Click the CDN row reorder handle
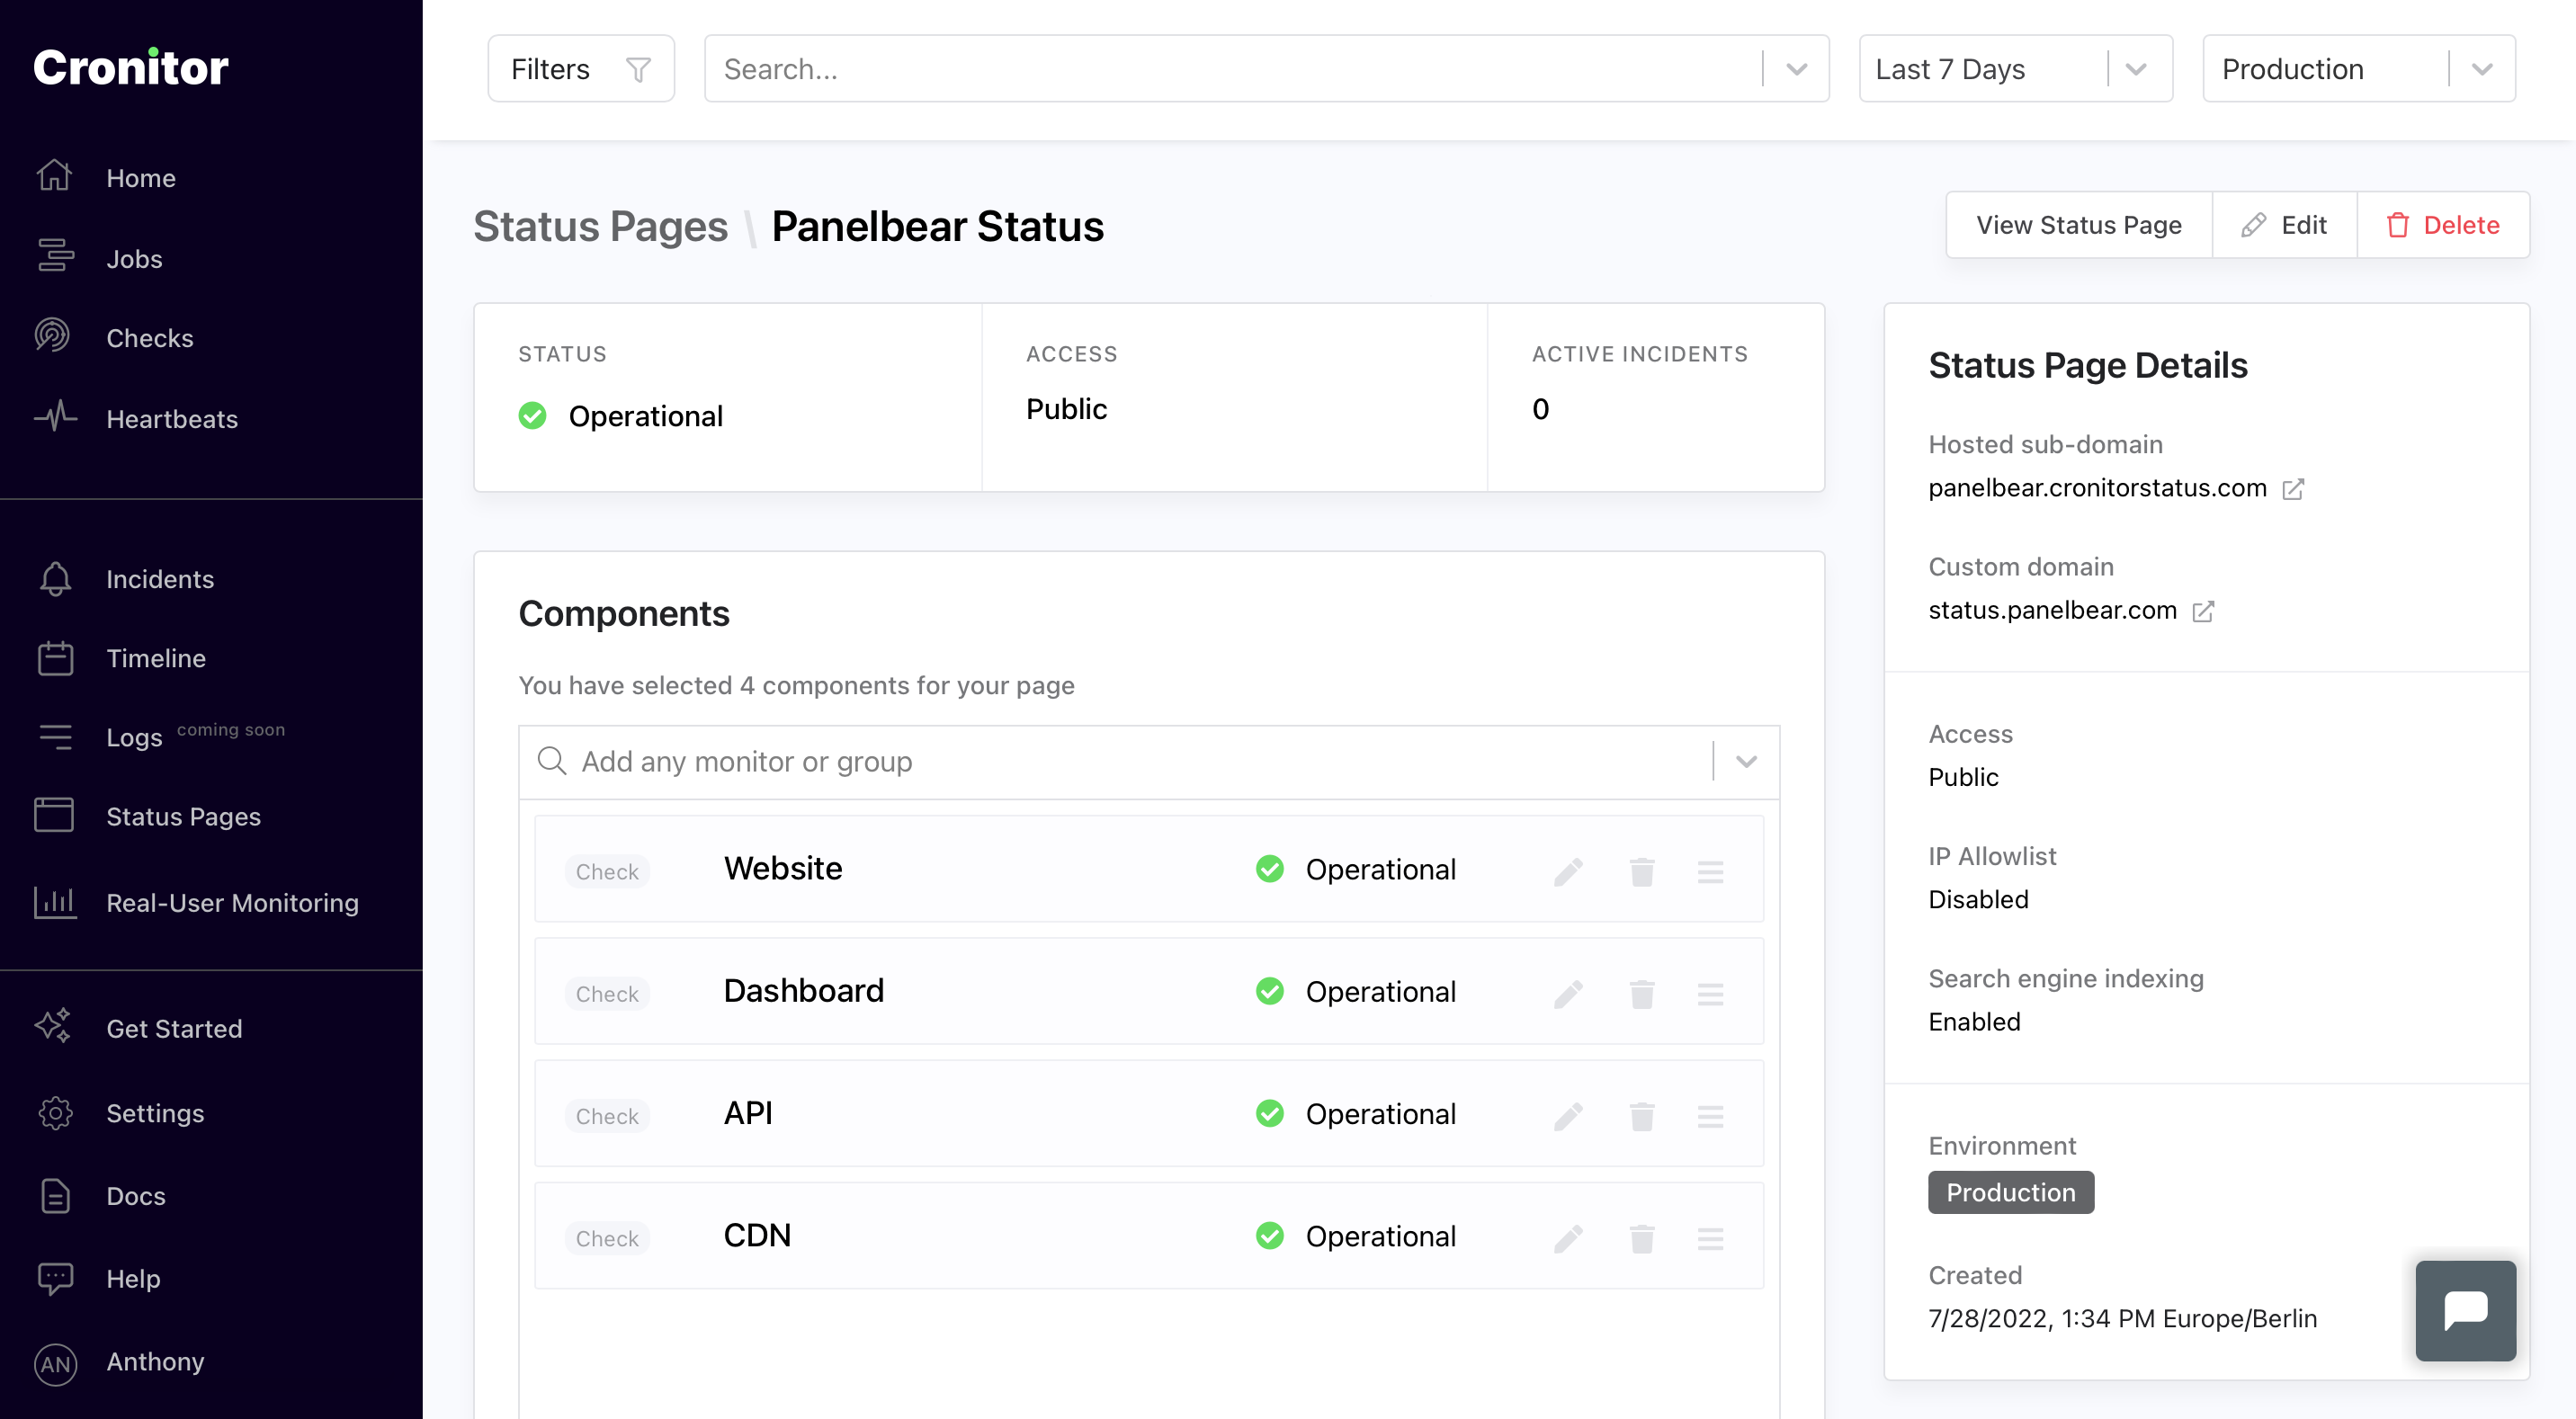2576x1419 pixels. pos(1710,1238)
